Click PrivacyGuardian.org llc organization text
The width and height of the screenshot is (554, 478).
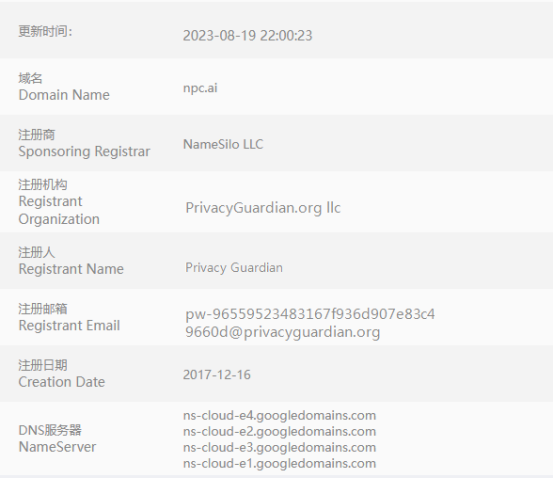click(263, 208)
